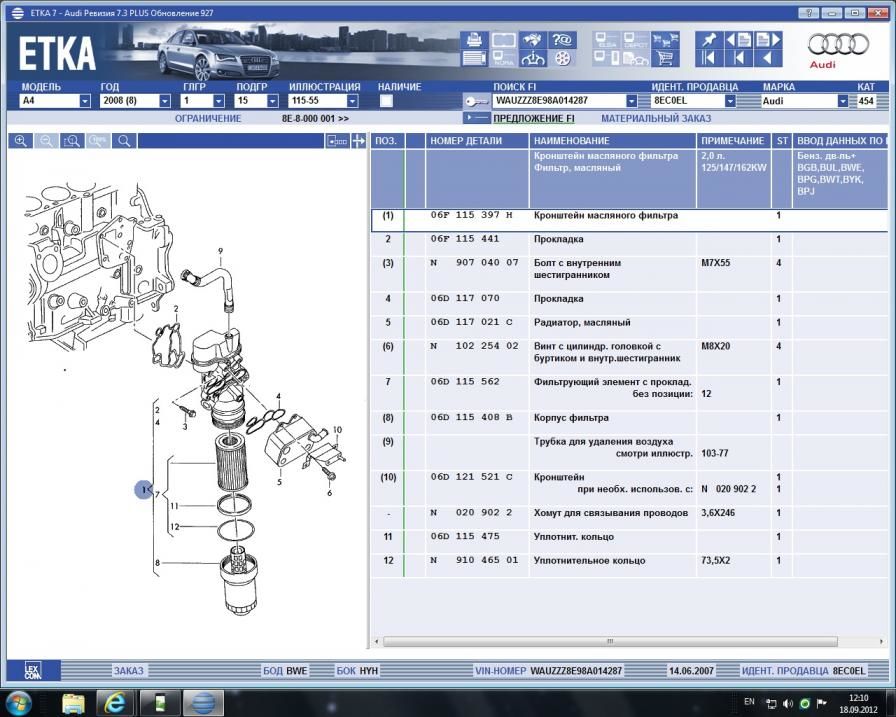Click the ОГРАНИЧЕНИЕ link
Screen dimensions: 896x717
[x=208, y=118]
